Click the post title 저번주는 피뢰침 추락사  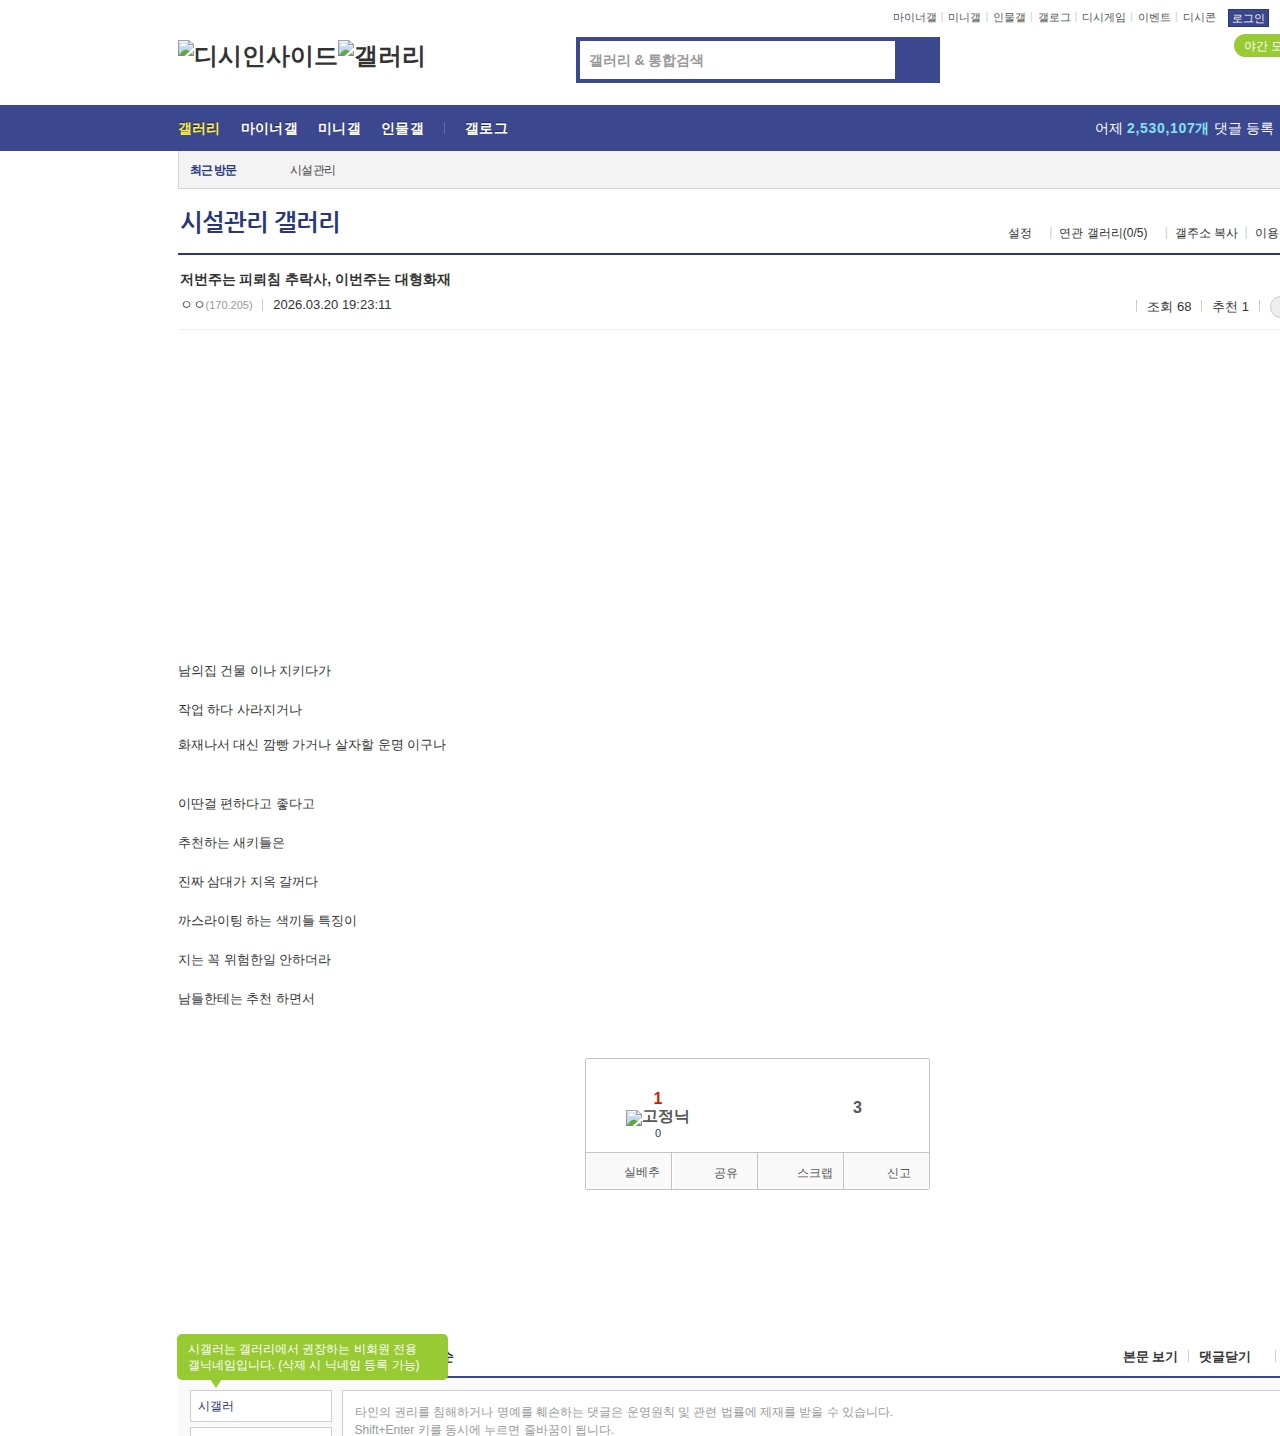[x=315, y=279]
